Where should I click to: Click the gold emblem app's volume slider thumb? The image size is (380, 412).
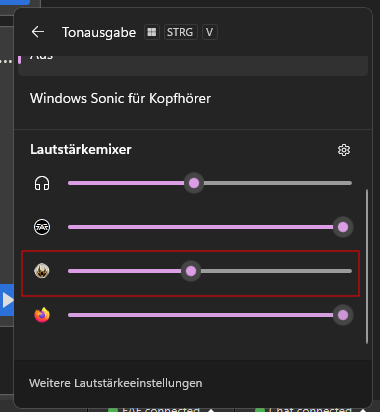pyautogui.click(x=191, y=271)
